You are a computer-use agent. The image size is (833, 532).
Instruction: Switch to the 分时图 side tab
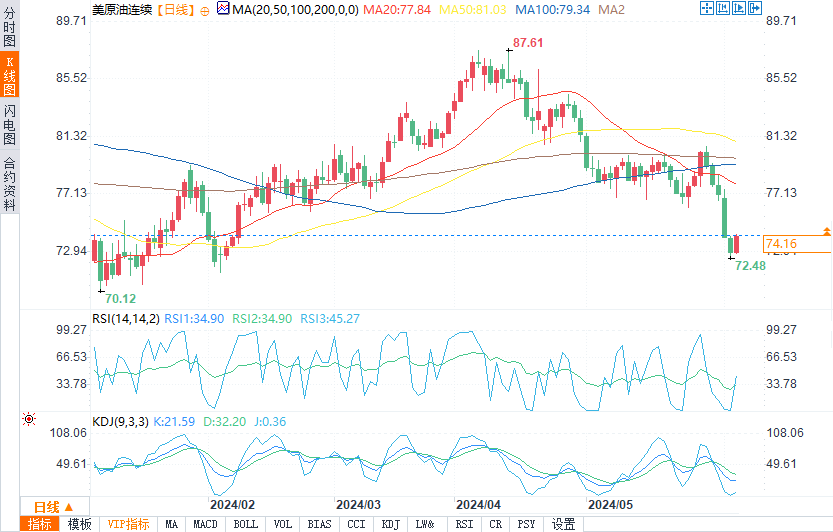click(9, 27)
